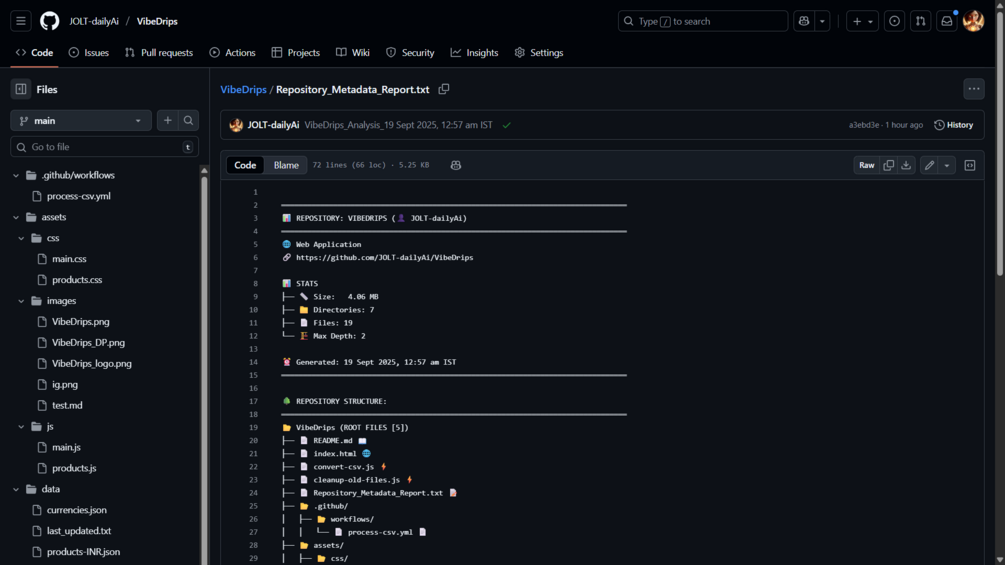
Task: Copy file path next to filename
Action: coord(444,89)
